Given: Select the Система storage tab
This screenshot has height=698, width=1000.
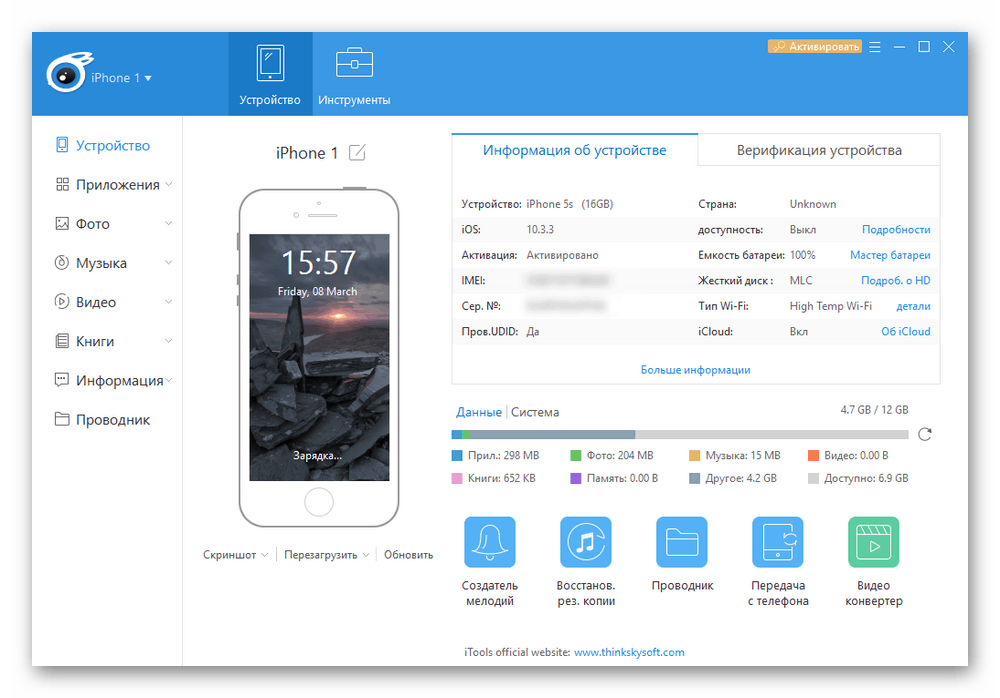Looking at the screenshot, I should (535, 412).
